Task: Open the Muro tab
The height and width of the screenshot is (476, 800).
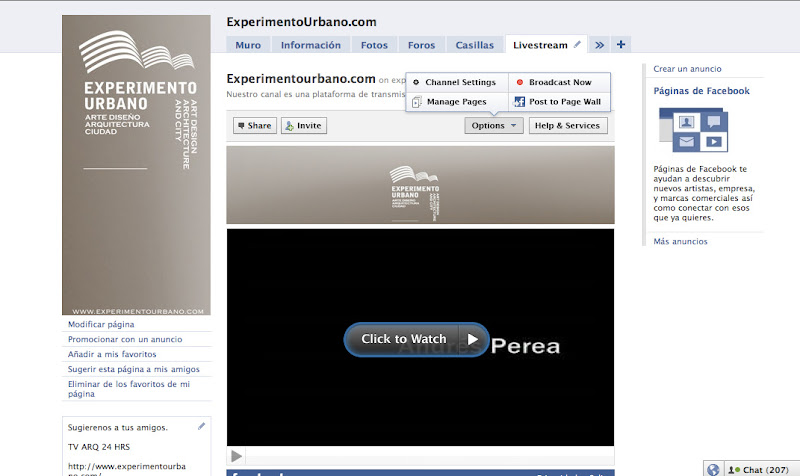Action: click(248, 45)
